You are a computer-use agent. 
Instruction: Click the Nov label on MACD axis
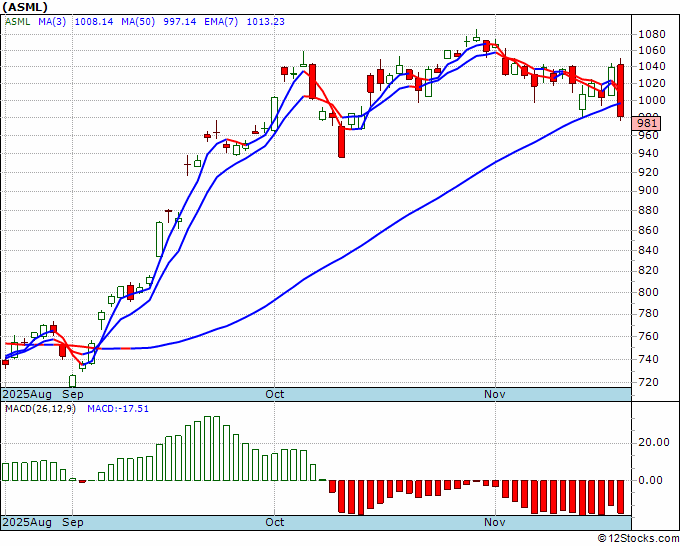tap(495, 522)
